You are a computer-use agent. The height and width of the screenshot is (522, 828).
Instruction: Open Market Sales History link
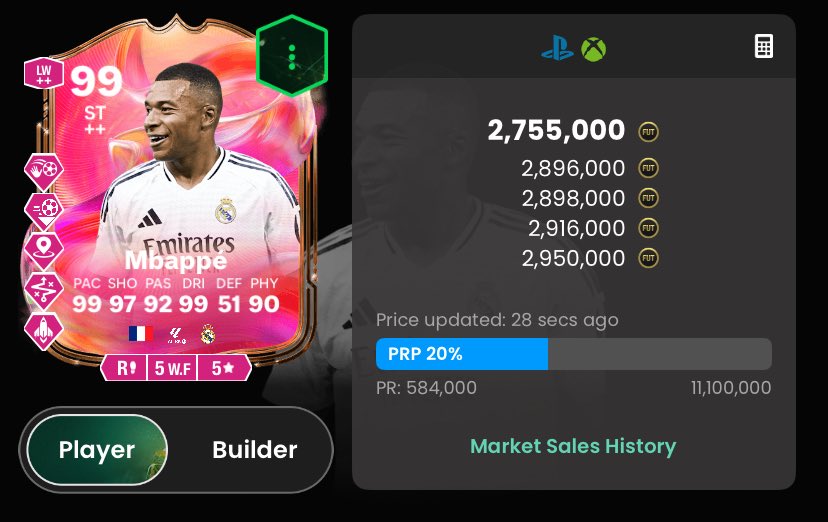click(573, 446)
